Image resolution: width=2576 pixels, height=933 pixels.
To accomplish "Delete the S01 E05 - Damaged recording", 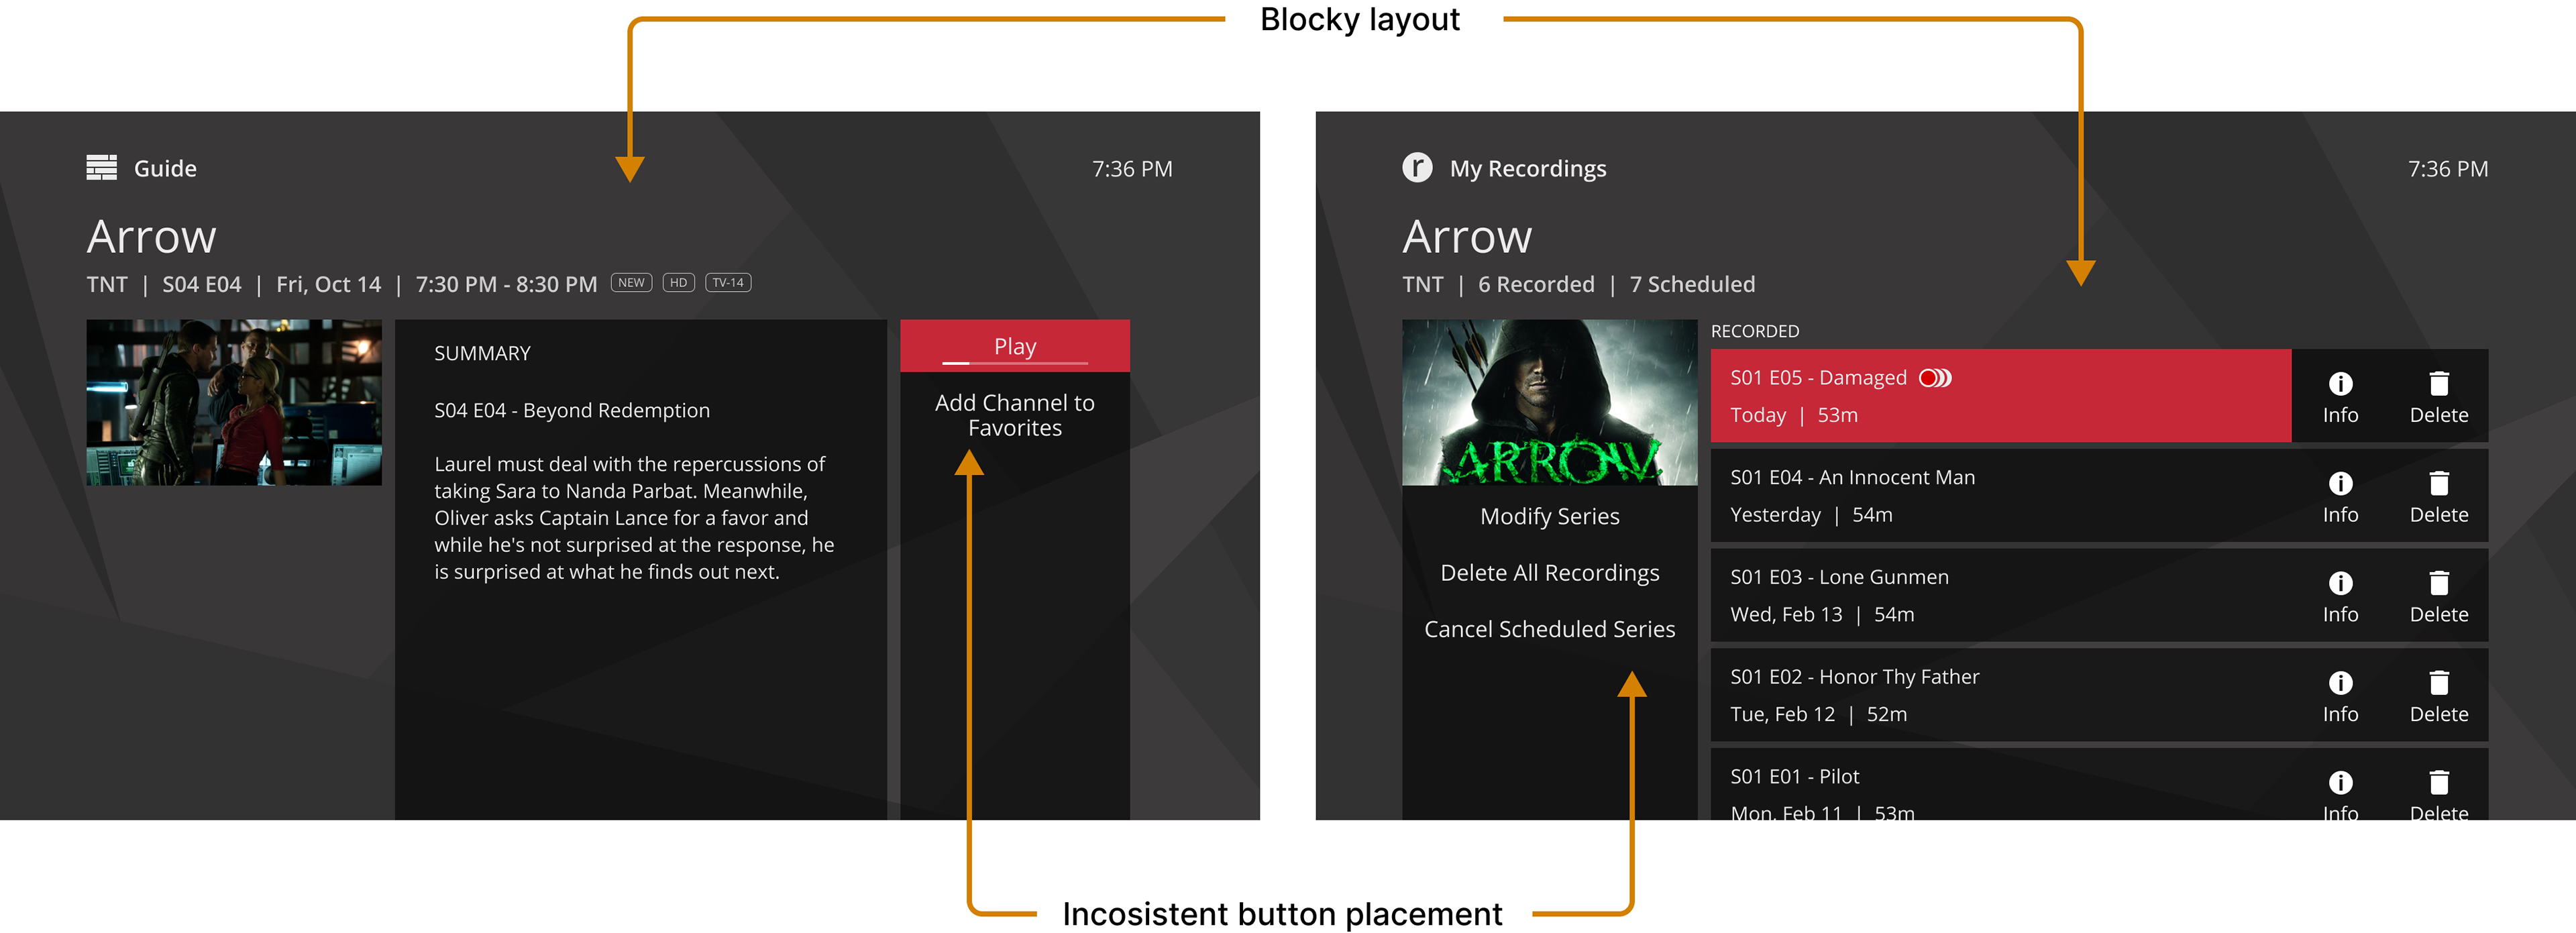I will click(2438, 396).
